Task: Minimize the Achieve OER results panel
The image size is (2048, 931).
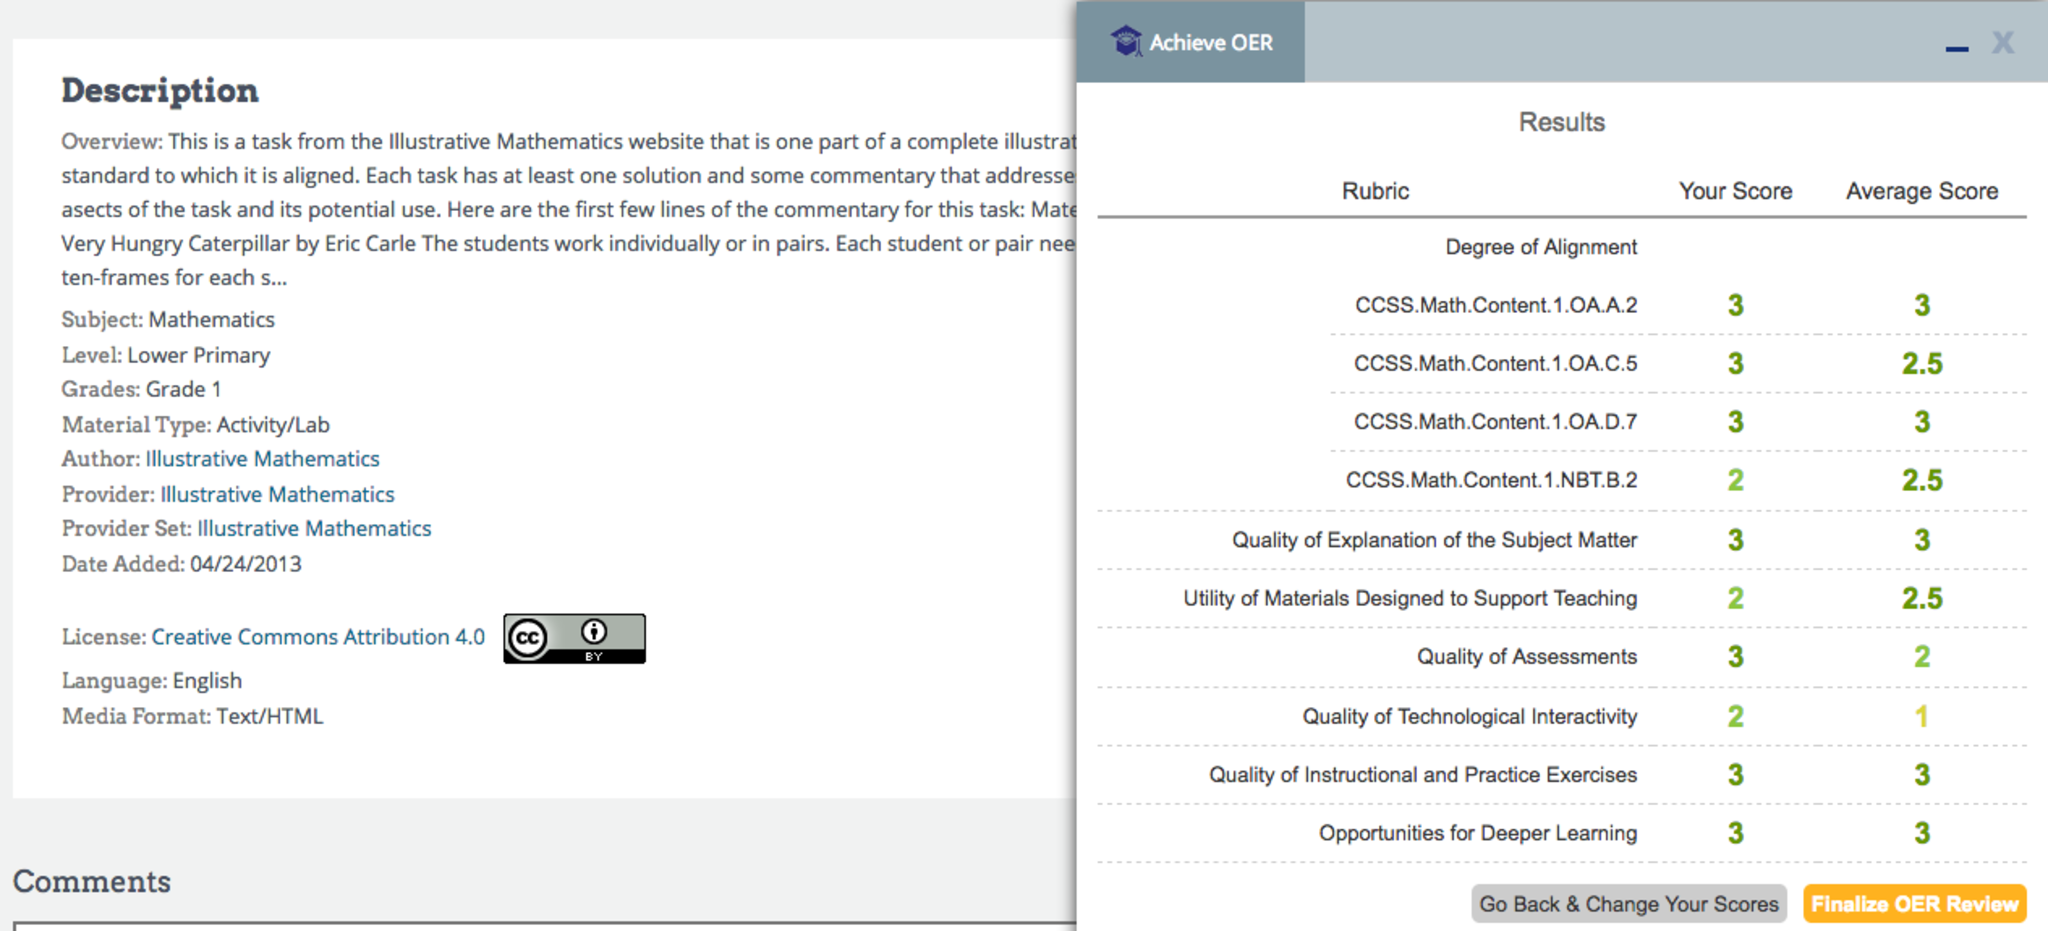Action: (1956, 47)
